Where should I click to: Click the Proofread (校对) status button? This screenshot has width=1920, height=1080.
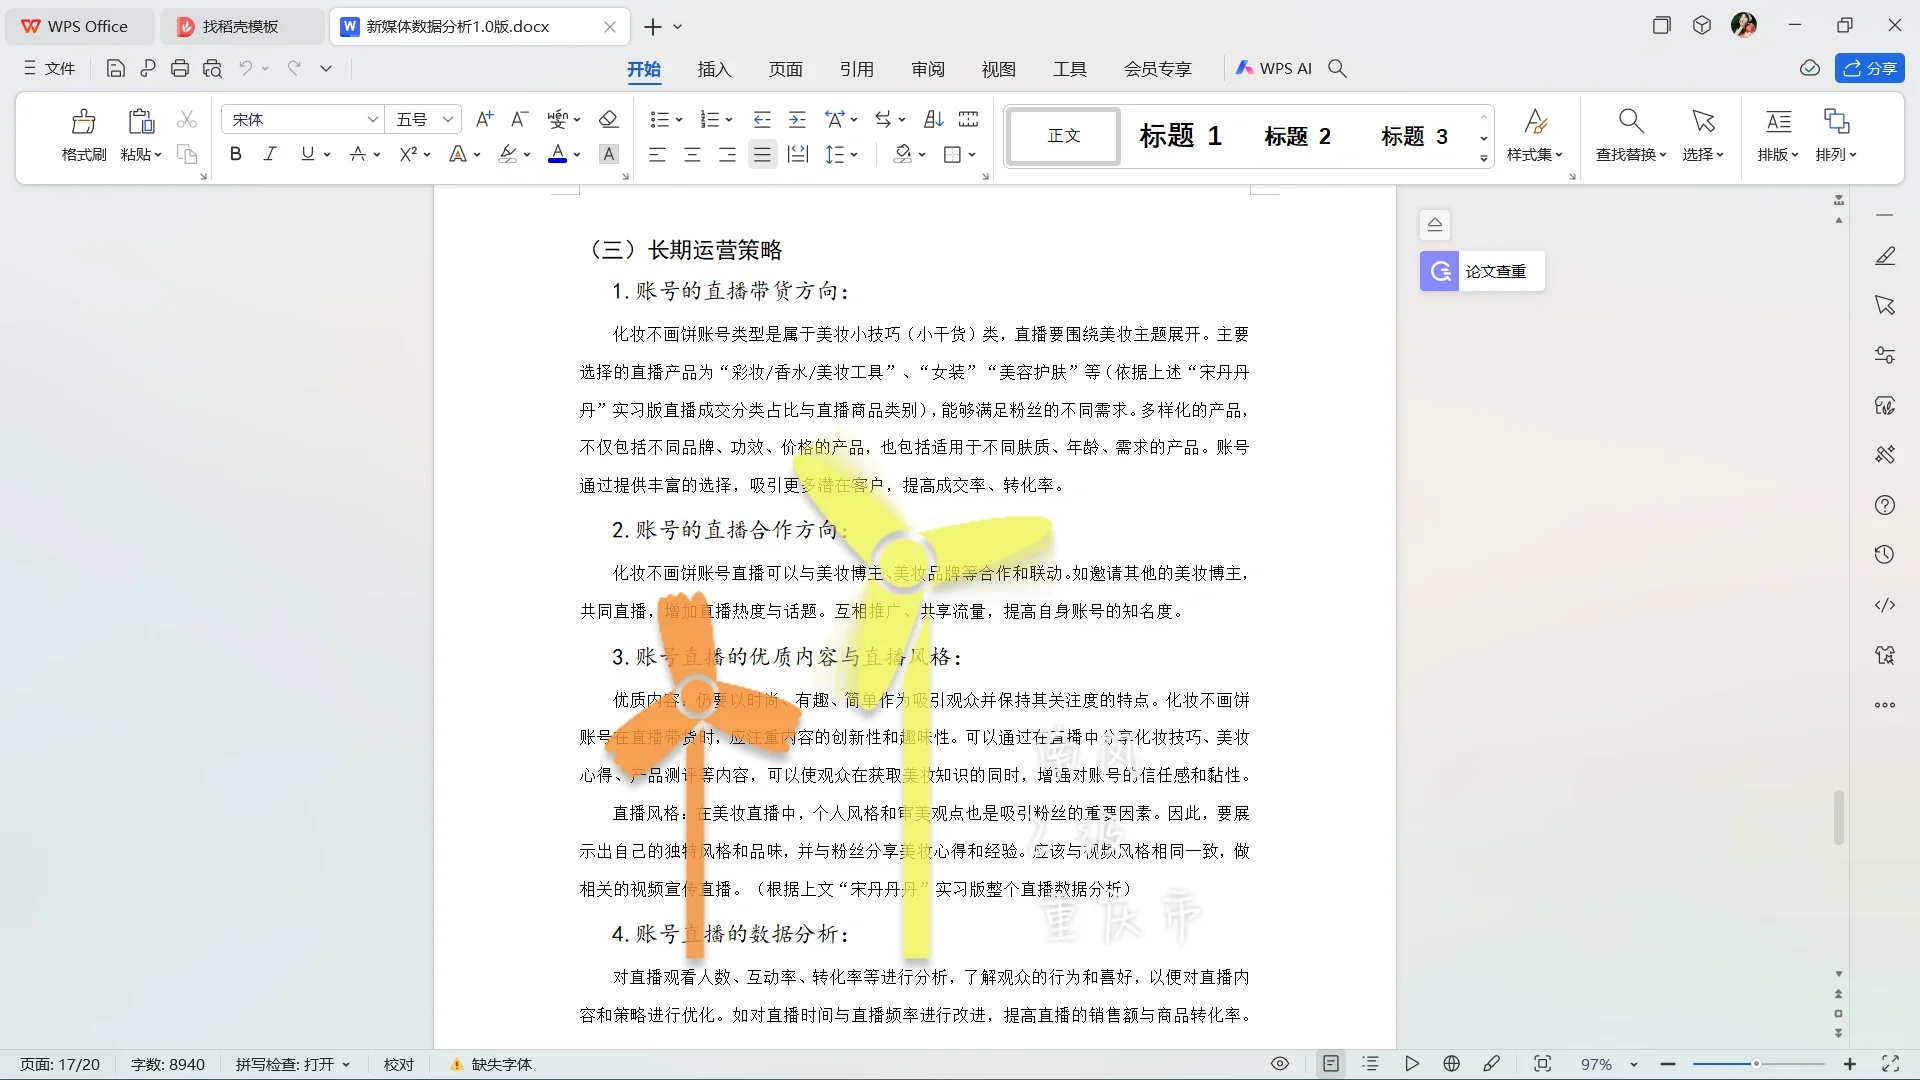399,1064
